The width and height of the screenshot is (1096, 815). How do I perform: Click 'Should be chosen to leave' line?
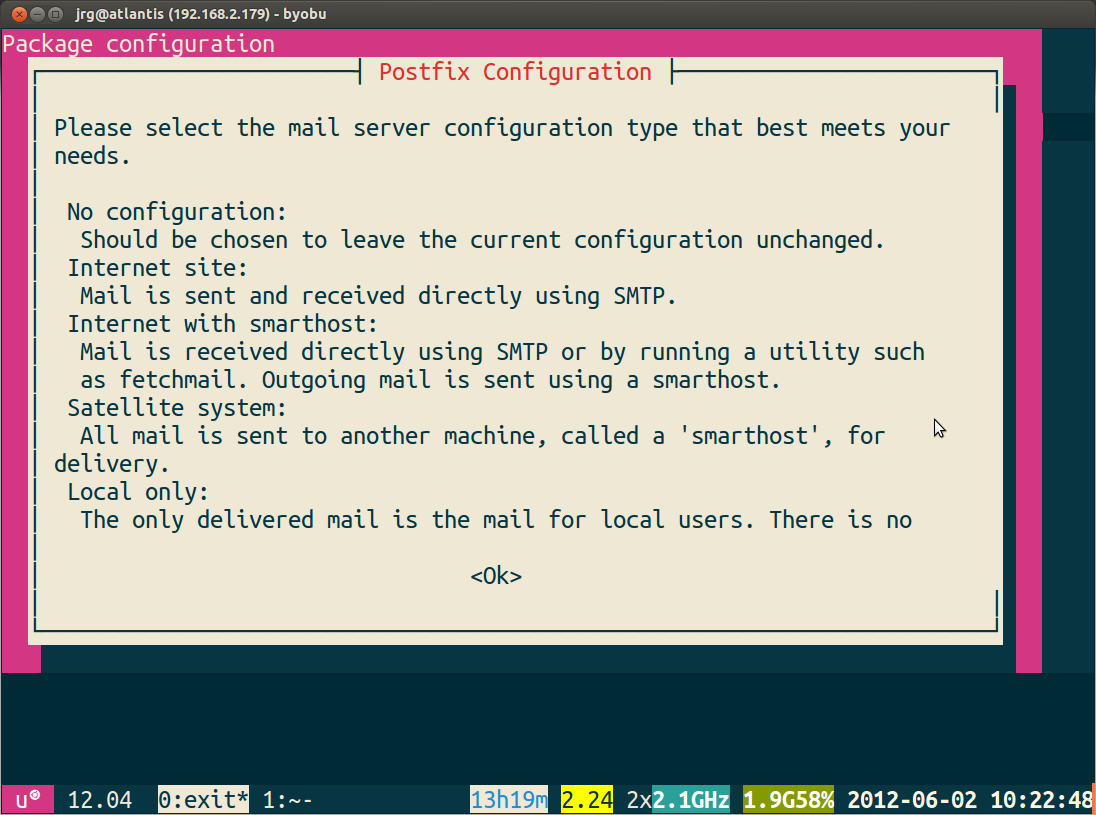pyautogui.click(x=482, y=240)
